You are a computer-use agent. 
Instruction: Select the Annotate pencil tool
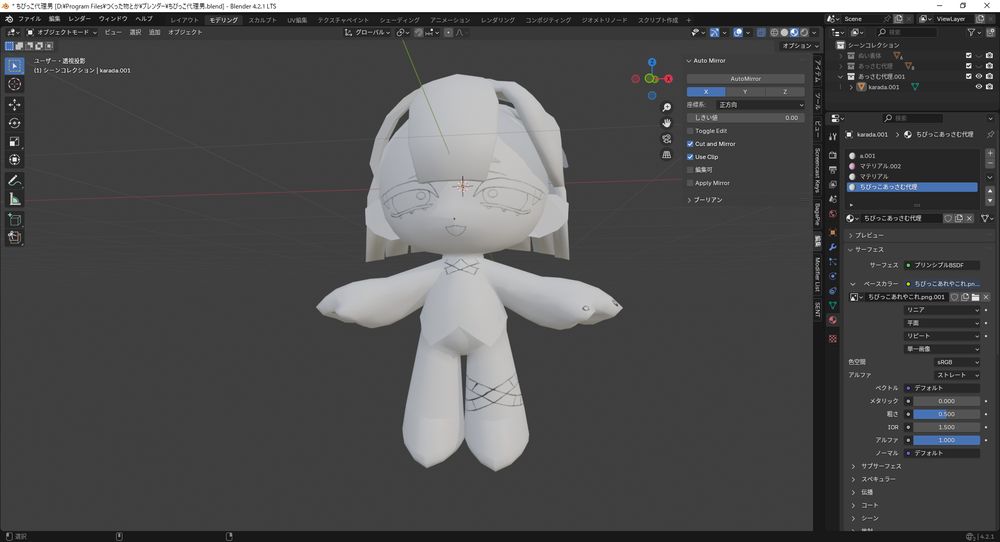click(15, 181)
